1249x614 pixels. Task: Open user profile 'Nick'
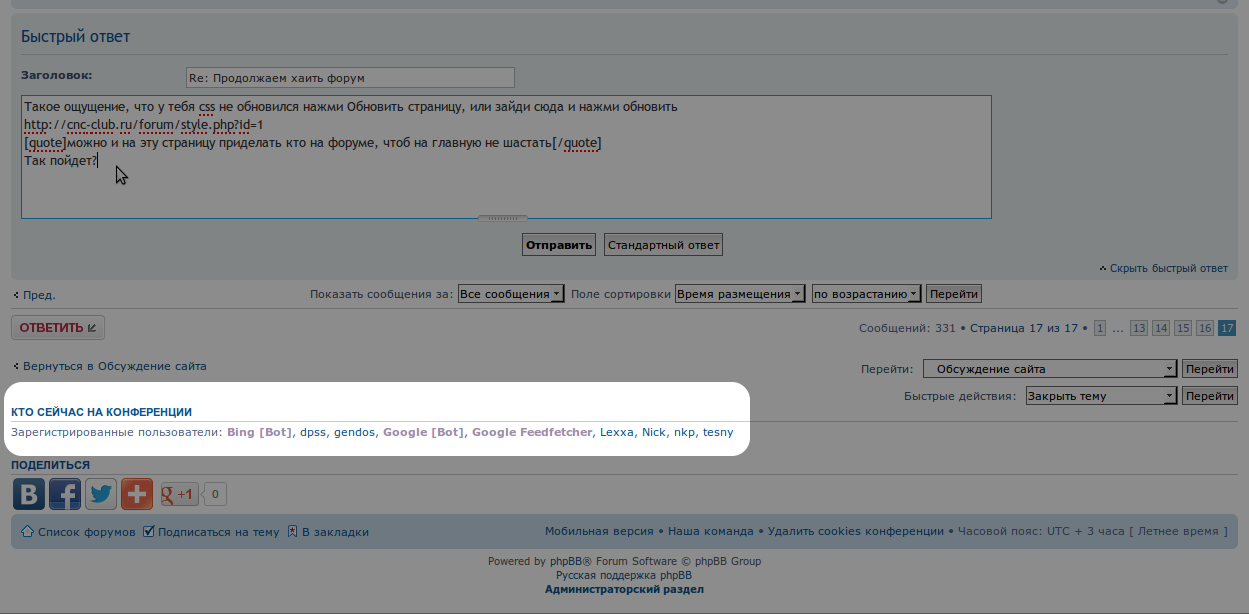tap(653, 433)
